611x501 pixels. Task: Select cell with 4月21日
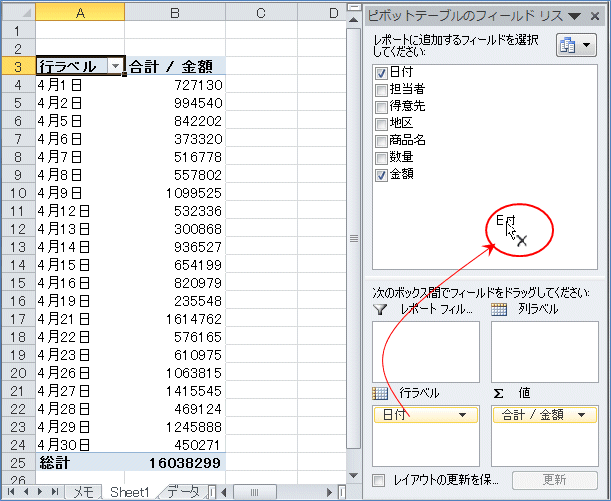[x=80, y=319]
